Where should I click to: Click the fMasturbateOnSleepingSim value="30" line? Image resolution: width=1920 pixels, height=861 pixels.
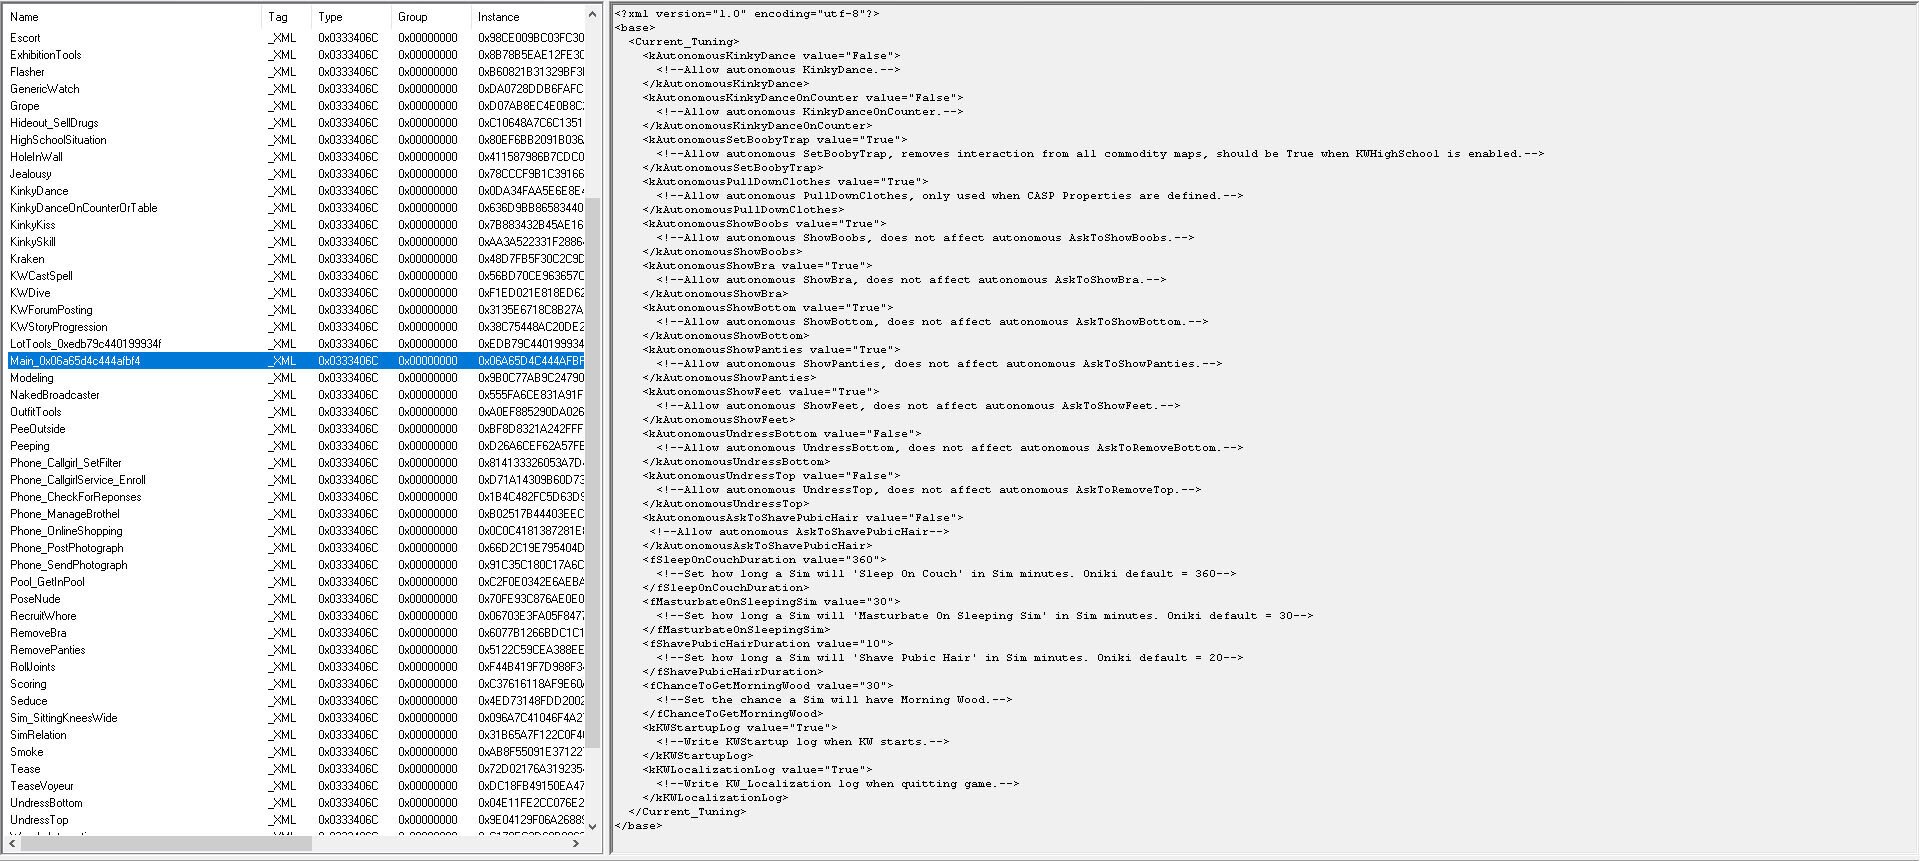pos(772,602)
